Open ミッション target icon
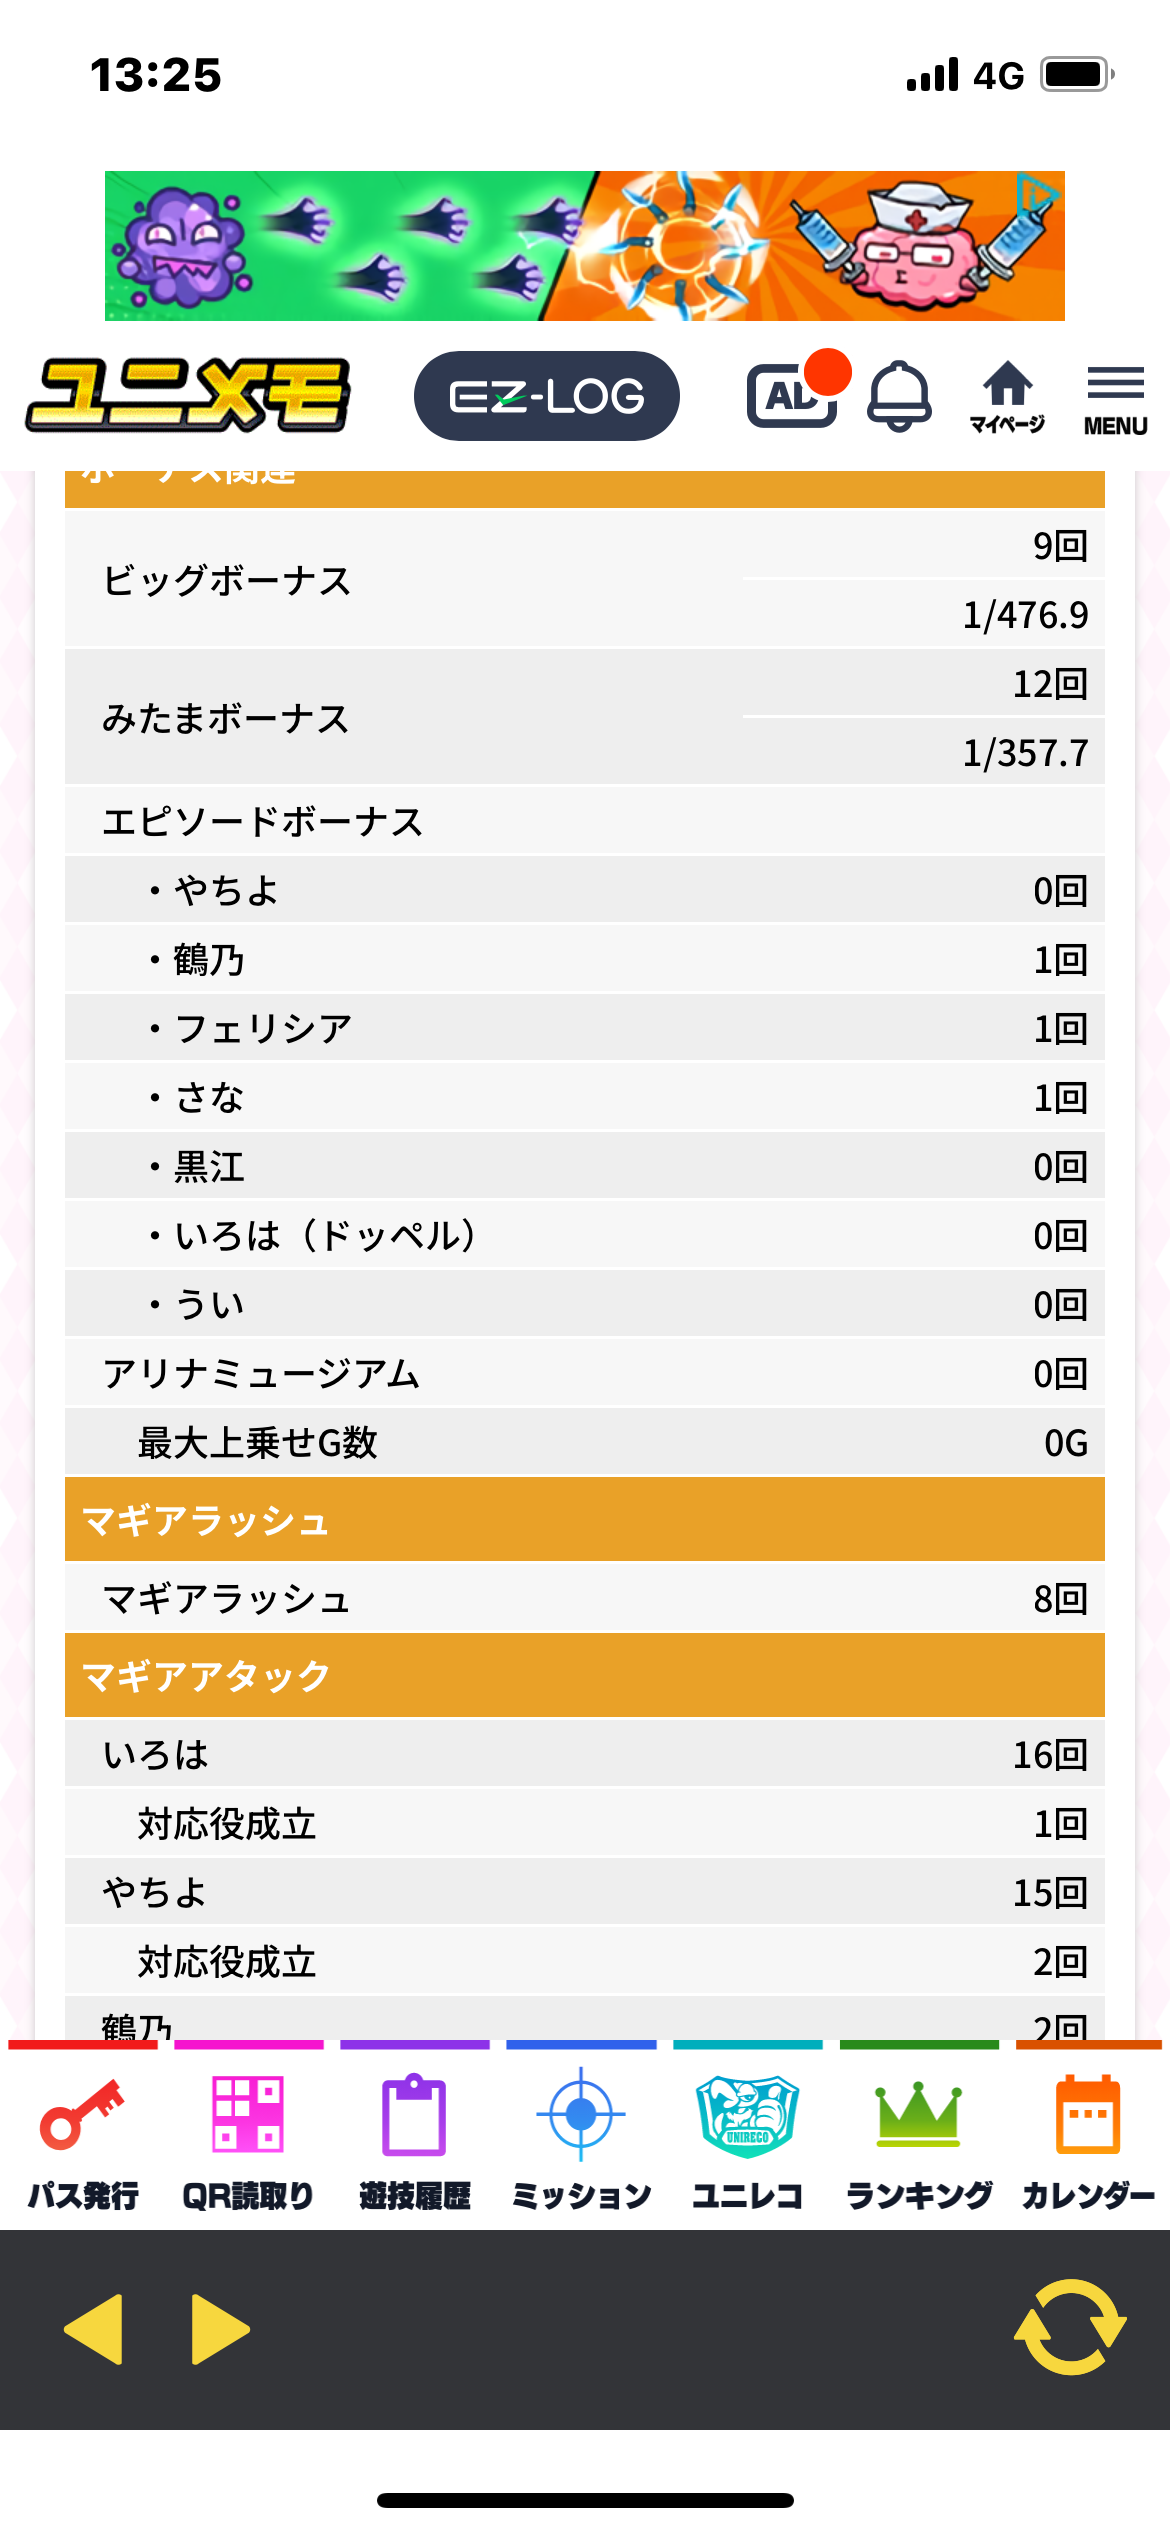This screenshot has width=1170, height=2532. pos(581,2138)
